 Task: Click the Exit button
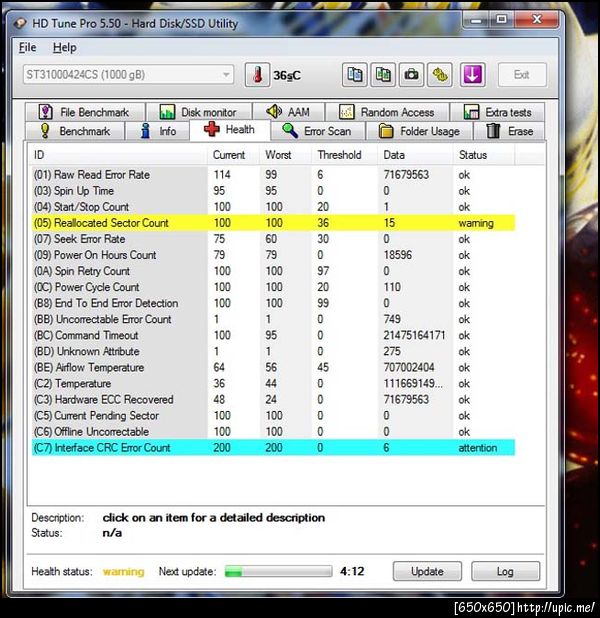coord(522,75)
